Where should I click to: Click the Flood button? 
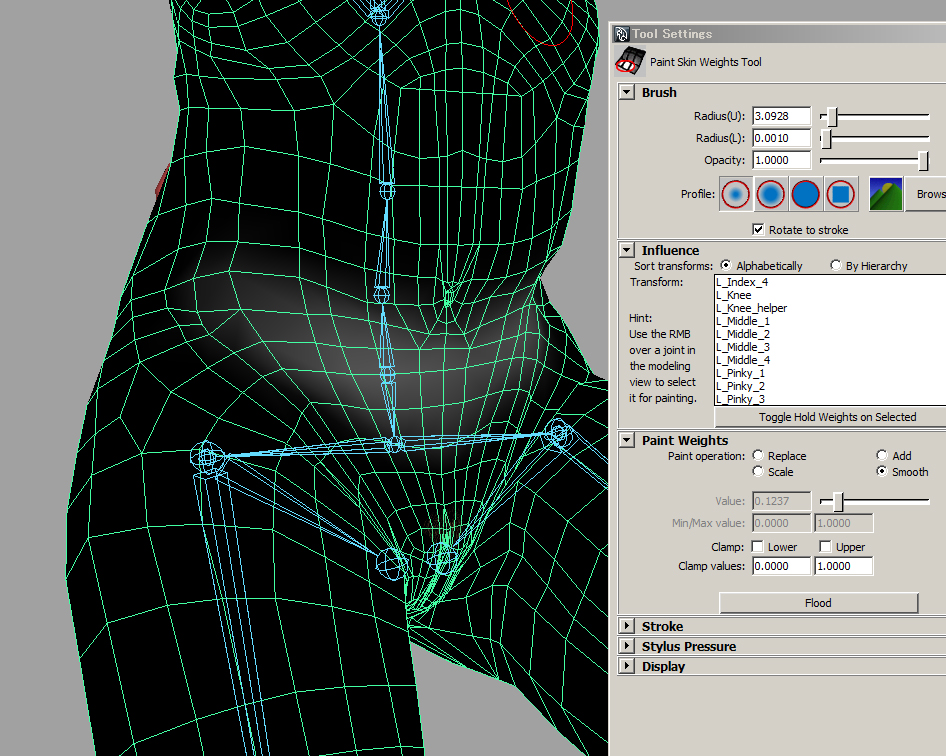click(818, 603)
